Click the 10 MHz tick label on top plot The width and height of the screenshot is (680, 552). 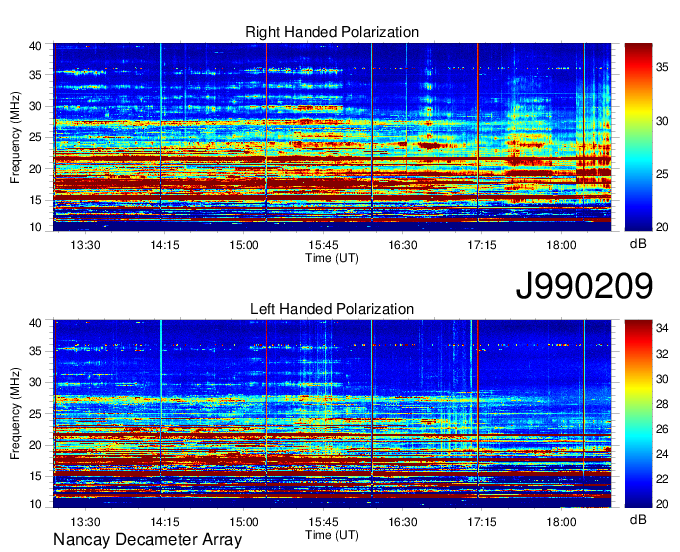click(x=35, y=227)
